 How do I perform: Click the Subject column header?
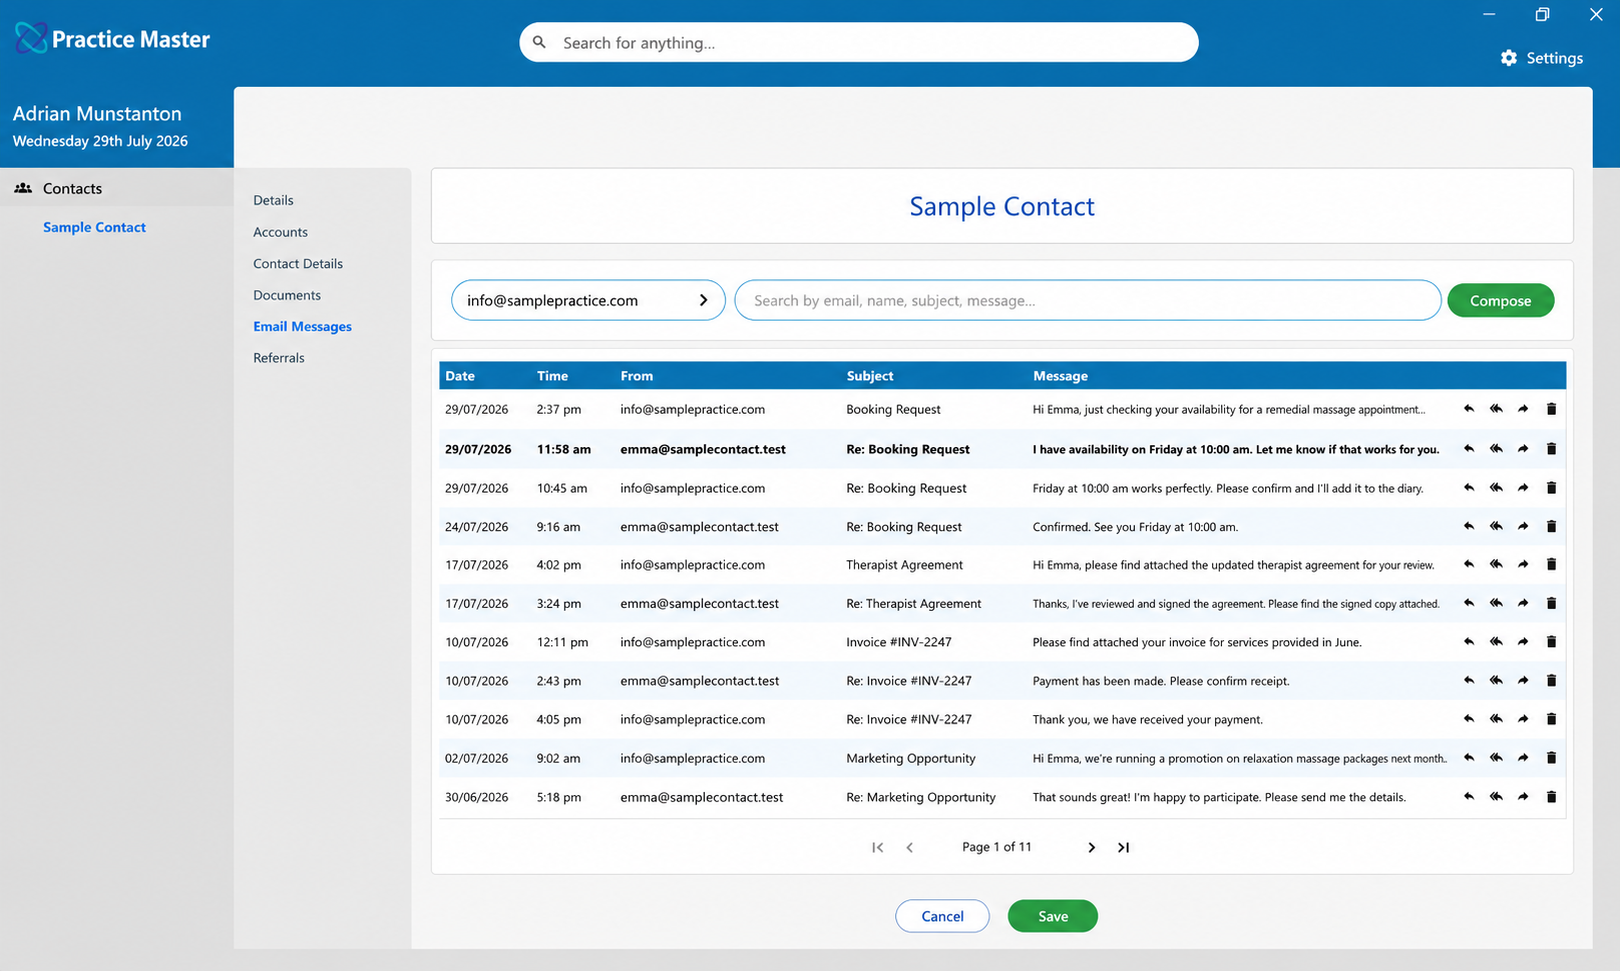(870, 376)
